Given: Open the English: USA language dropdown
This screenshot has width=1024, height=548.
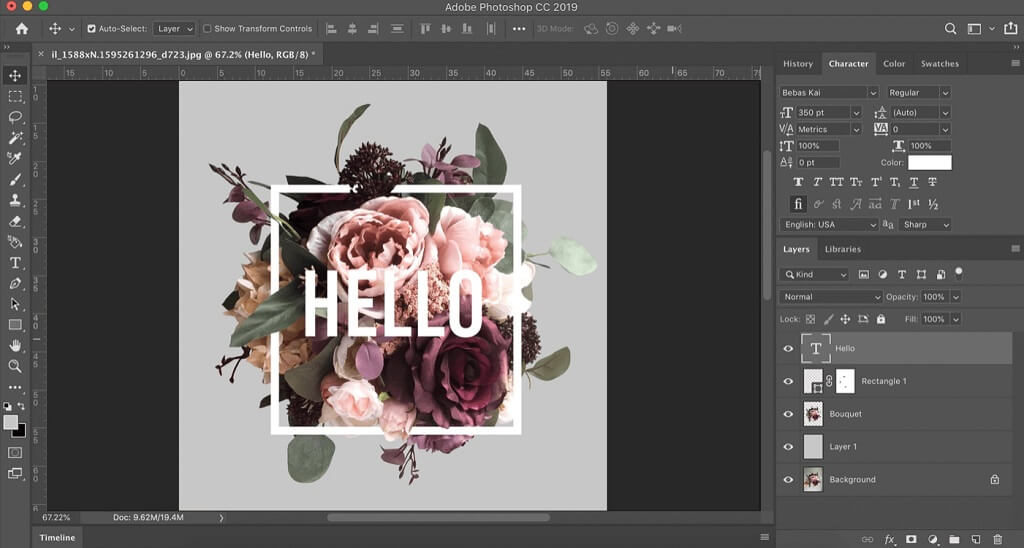Looking at the screenshot, I should click(x=828, y=224).
